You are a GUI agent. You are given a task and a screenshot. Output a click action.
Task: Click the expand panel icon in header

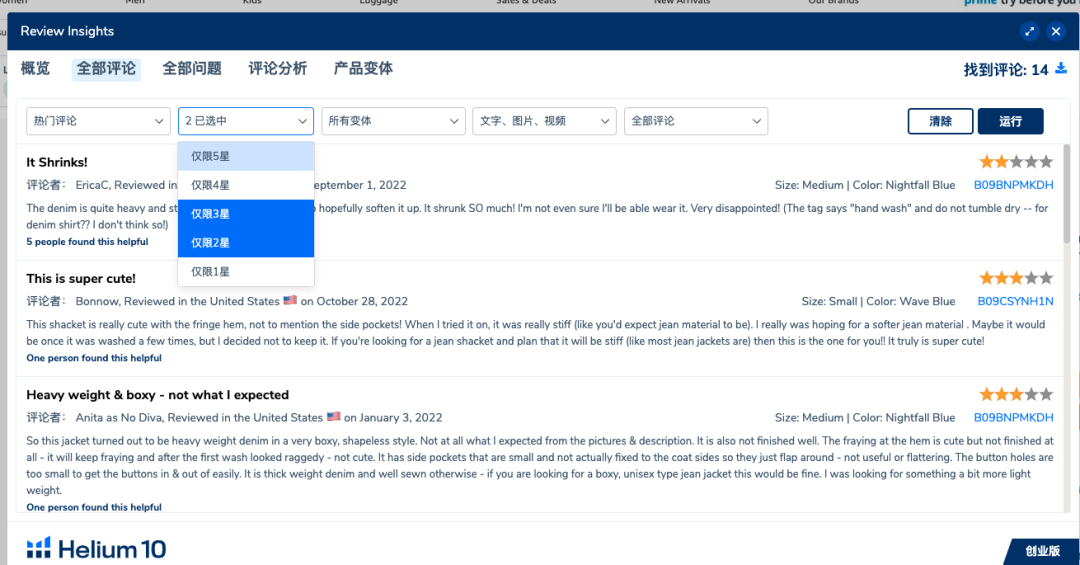[x=1029, y=32]
